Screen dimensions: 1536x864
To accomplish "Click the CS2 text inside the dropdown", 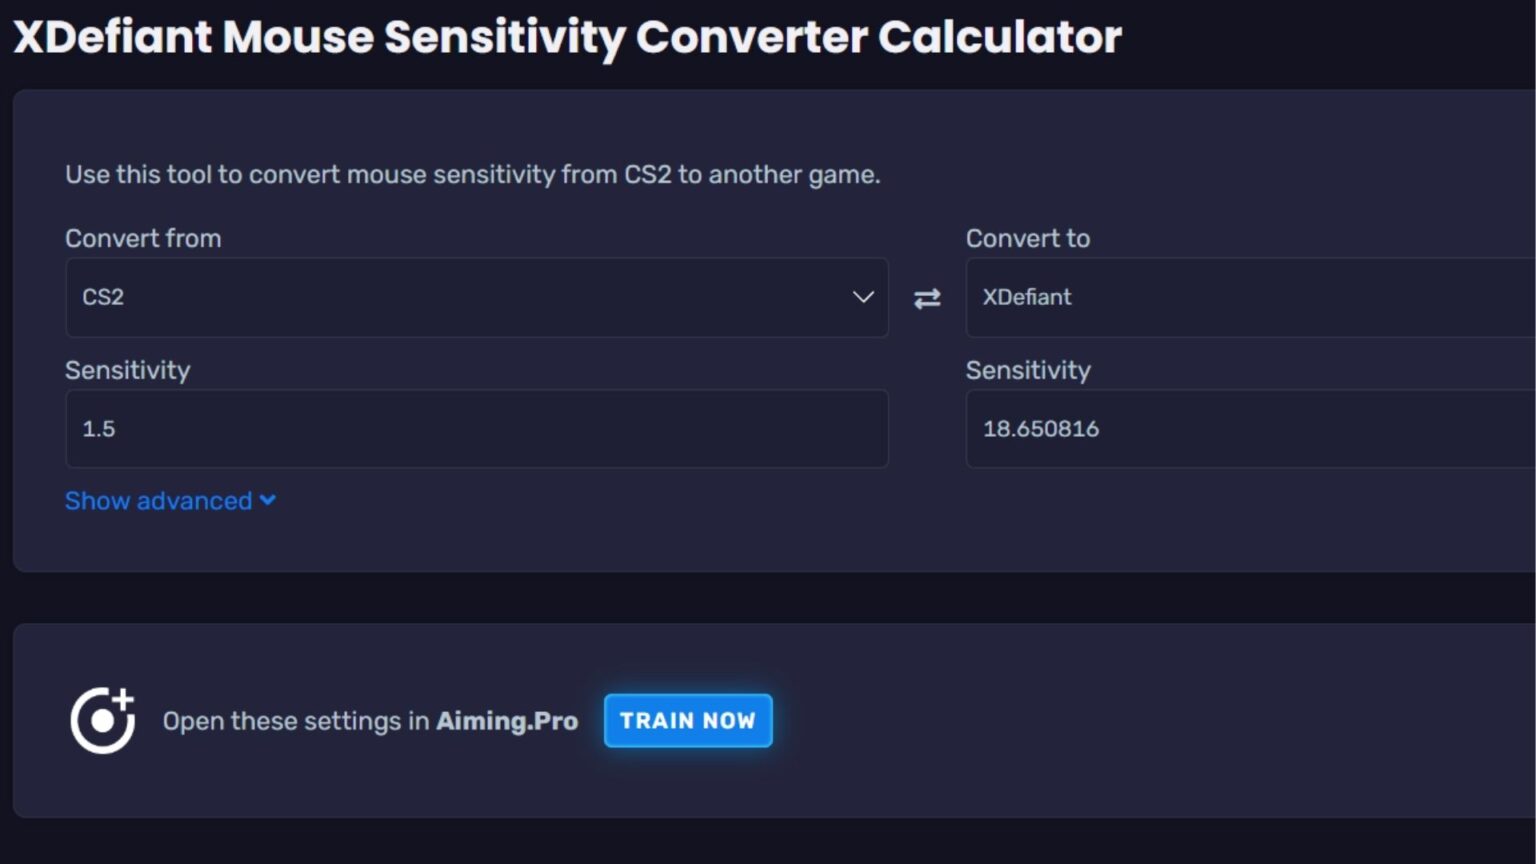I will [101, 297].
